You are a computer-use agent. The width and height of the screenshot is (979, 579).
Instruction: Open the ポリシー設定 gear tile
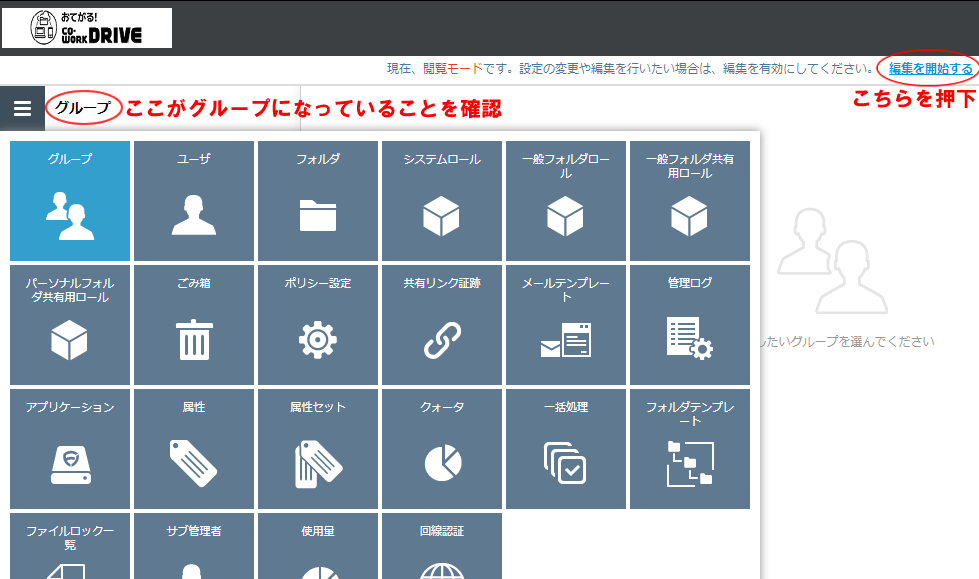coord(318,325)
